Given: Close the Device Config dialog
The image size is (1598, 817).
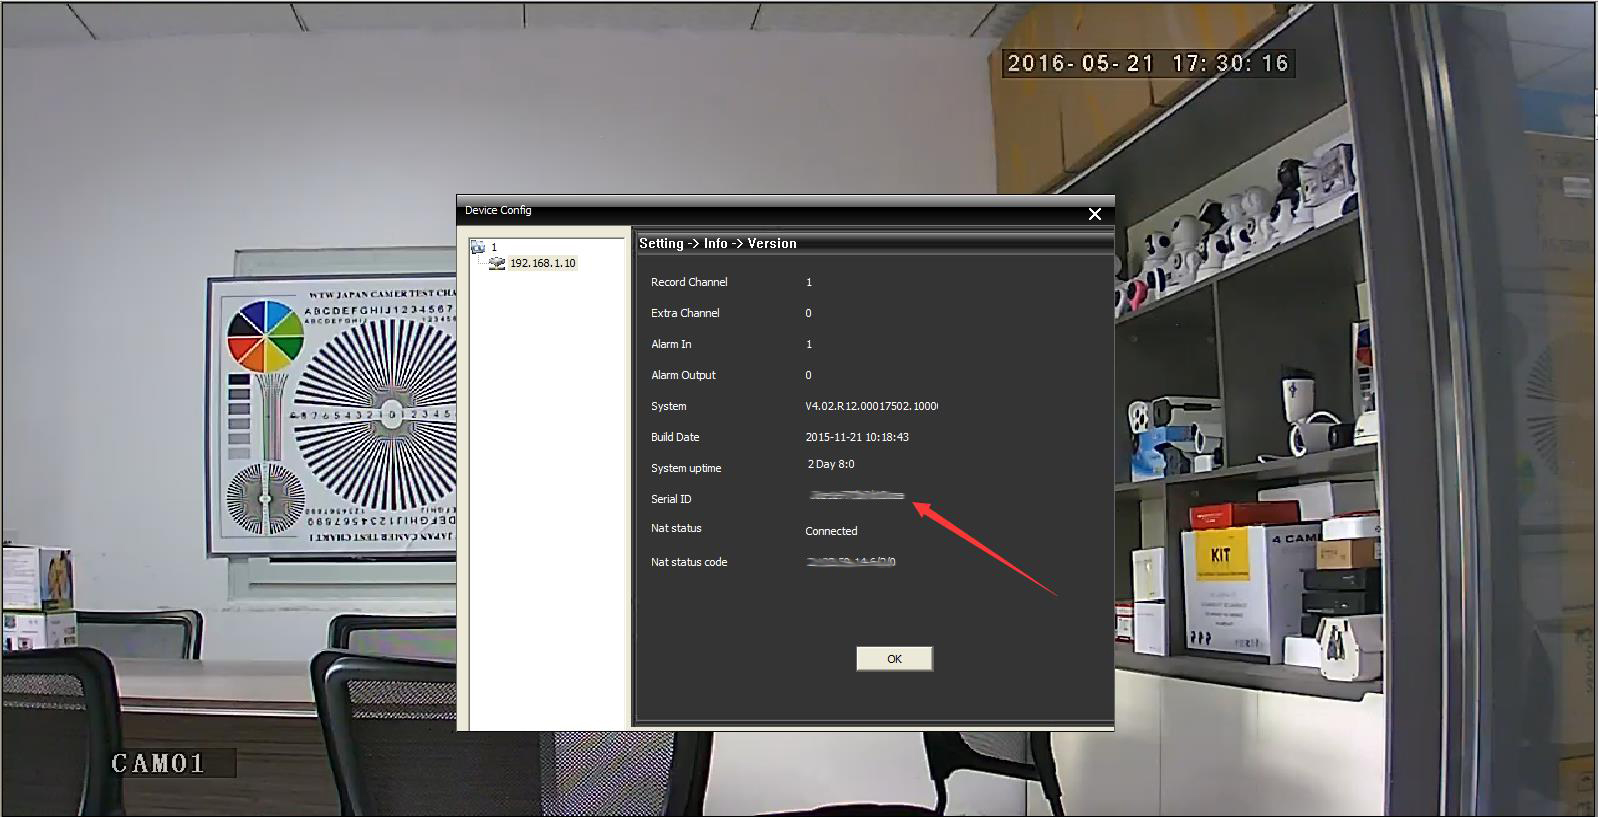Looking at the screenshot, I should point(1095,214).
